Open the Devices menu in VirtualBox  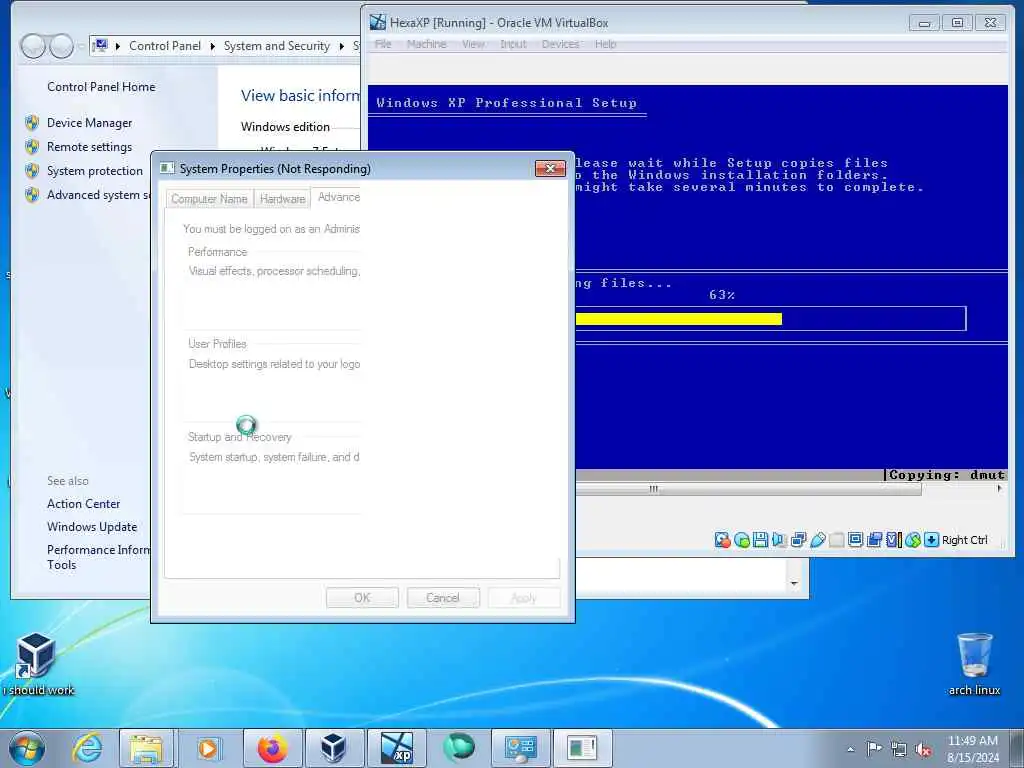(x=560, y=44)
